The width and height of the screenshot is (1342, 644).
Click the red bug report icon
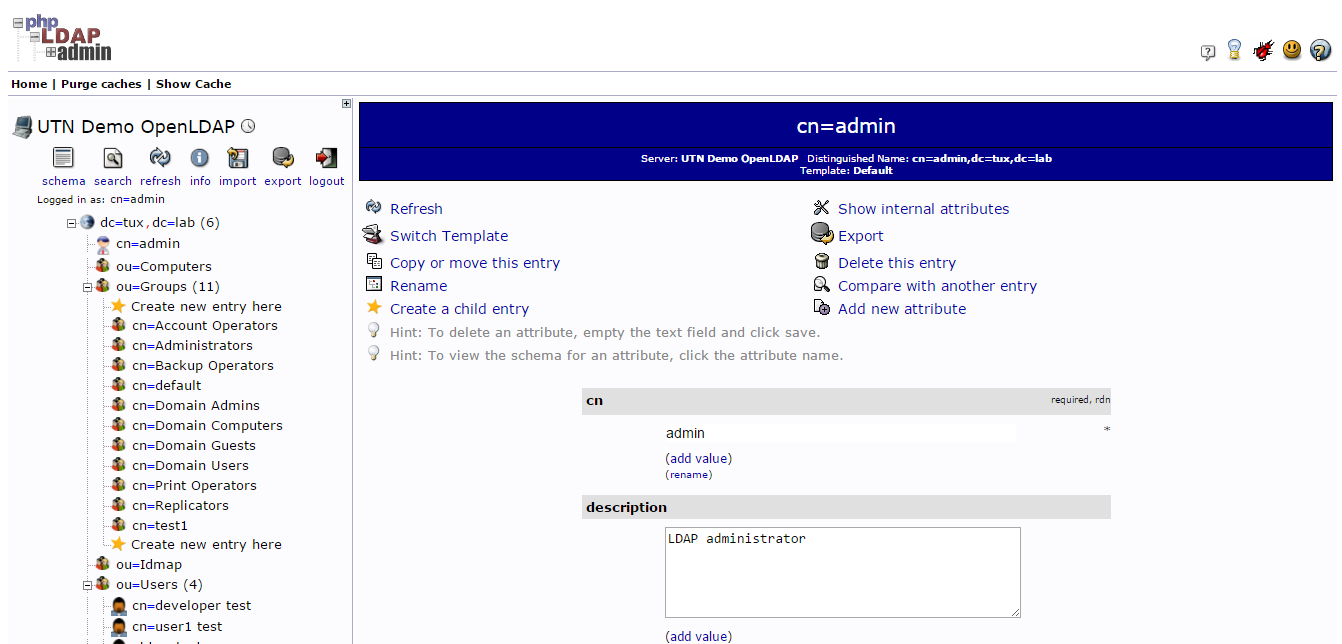(x=1263, y=50)
